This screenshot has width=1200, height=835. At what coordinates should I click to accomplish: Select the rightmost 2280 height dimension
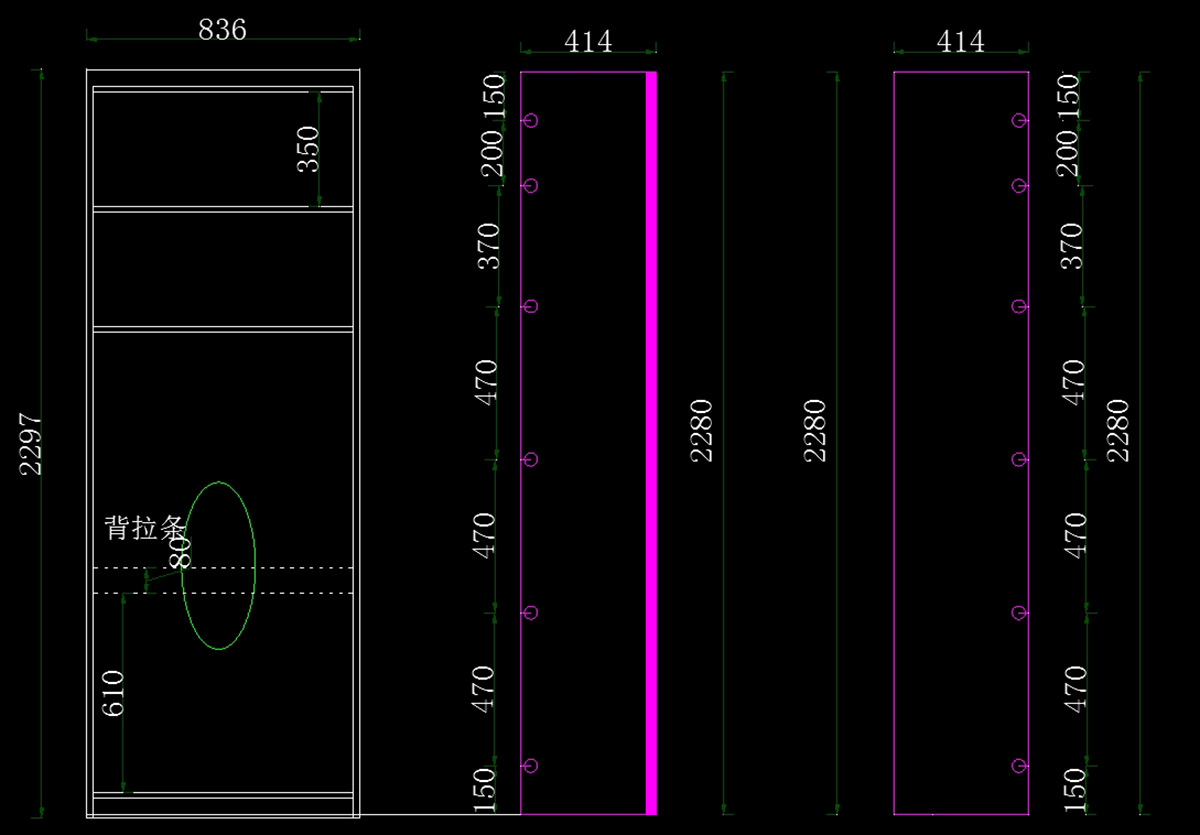pyautogui.click(x=1117, y=430)
